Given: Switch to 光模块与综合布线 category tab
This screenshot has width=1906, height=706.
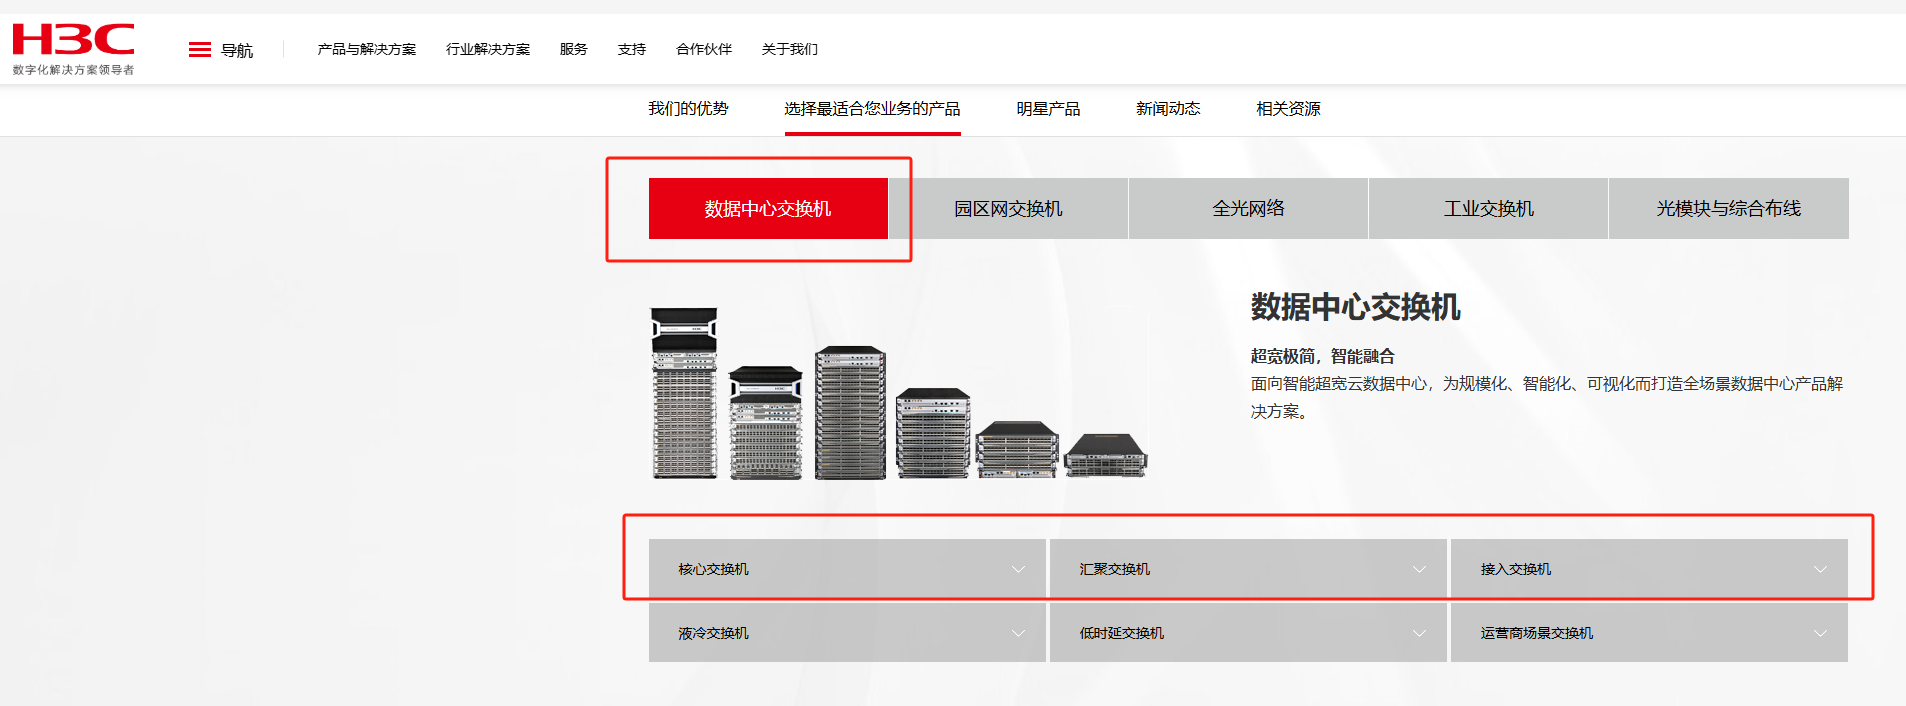Looking at the screenshot, I should pos(1728,208).
